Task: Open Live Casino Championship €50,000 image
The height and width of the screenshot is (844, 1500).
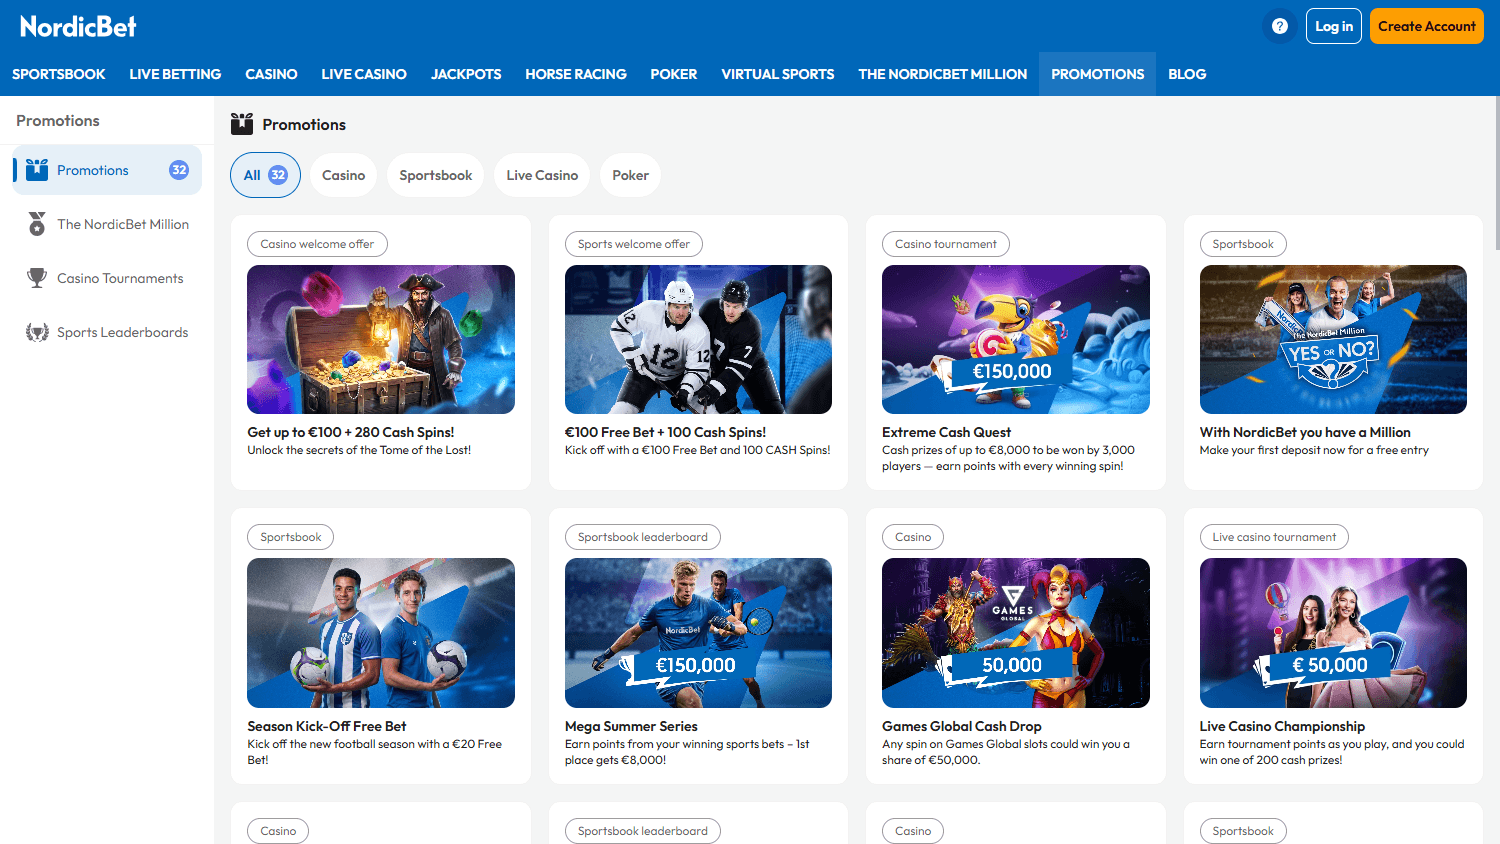Action: tap(1333, 633)
